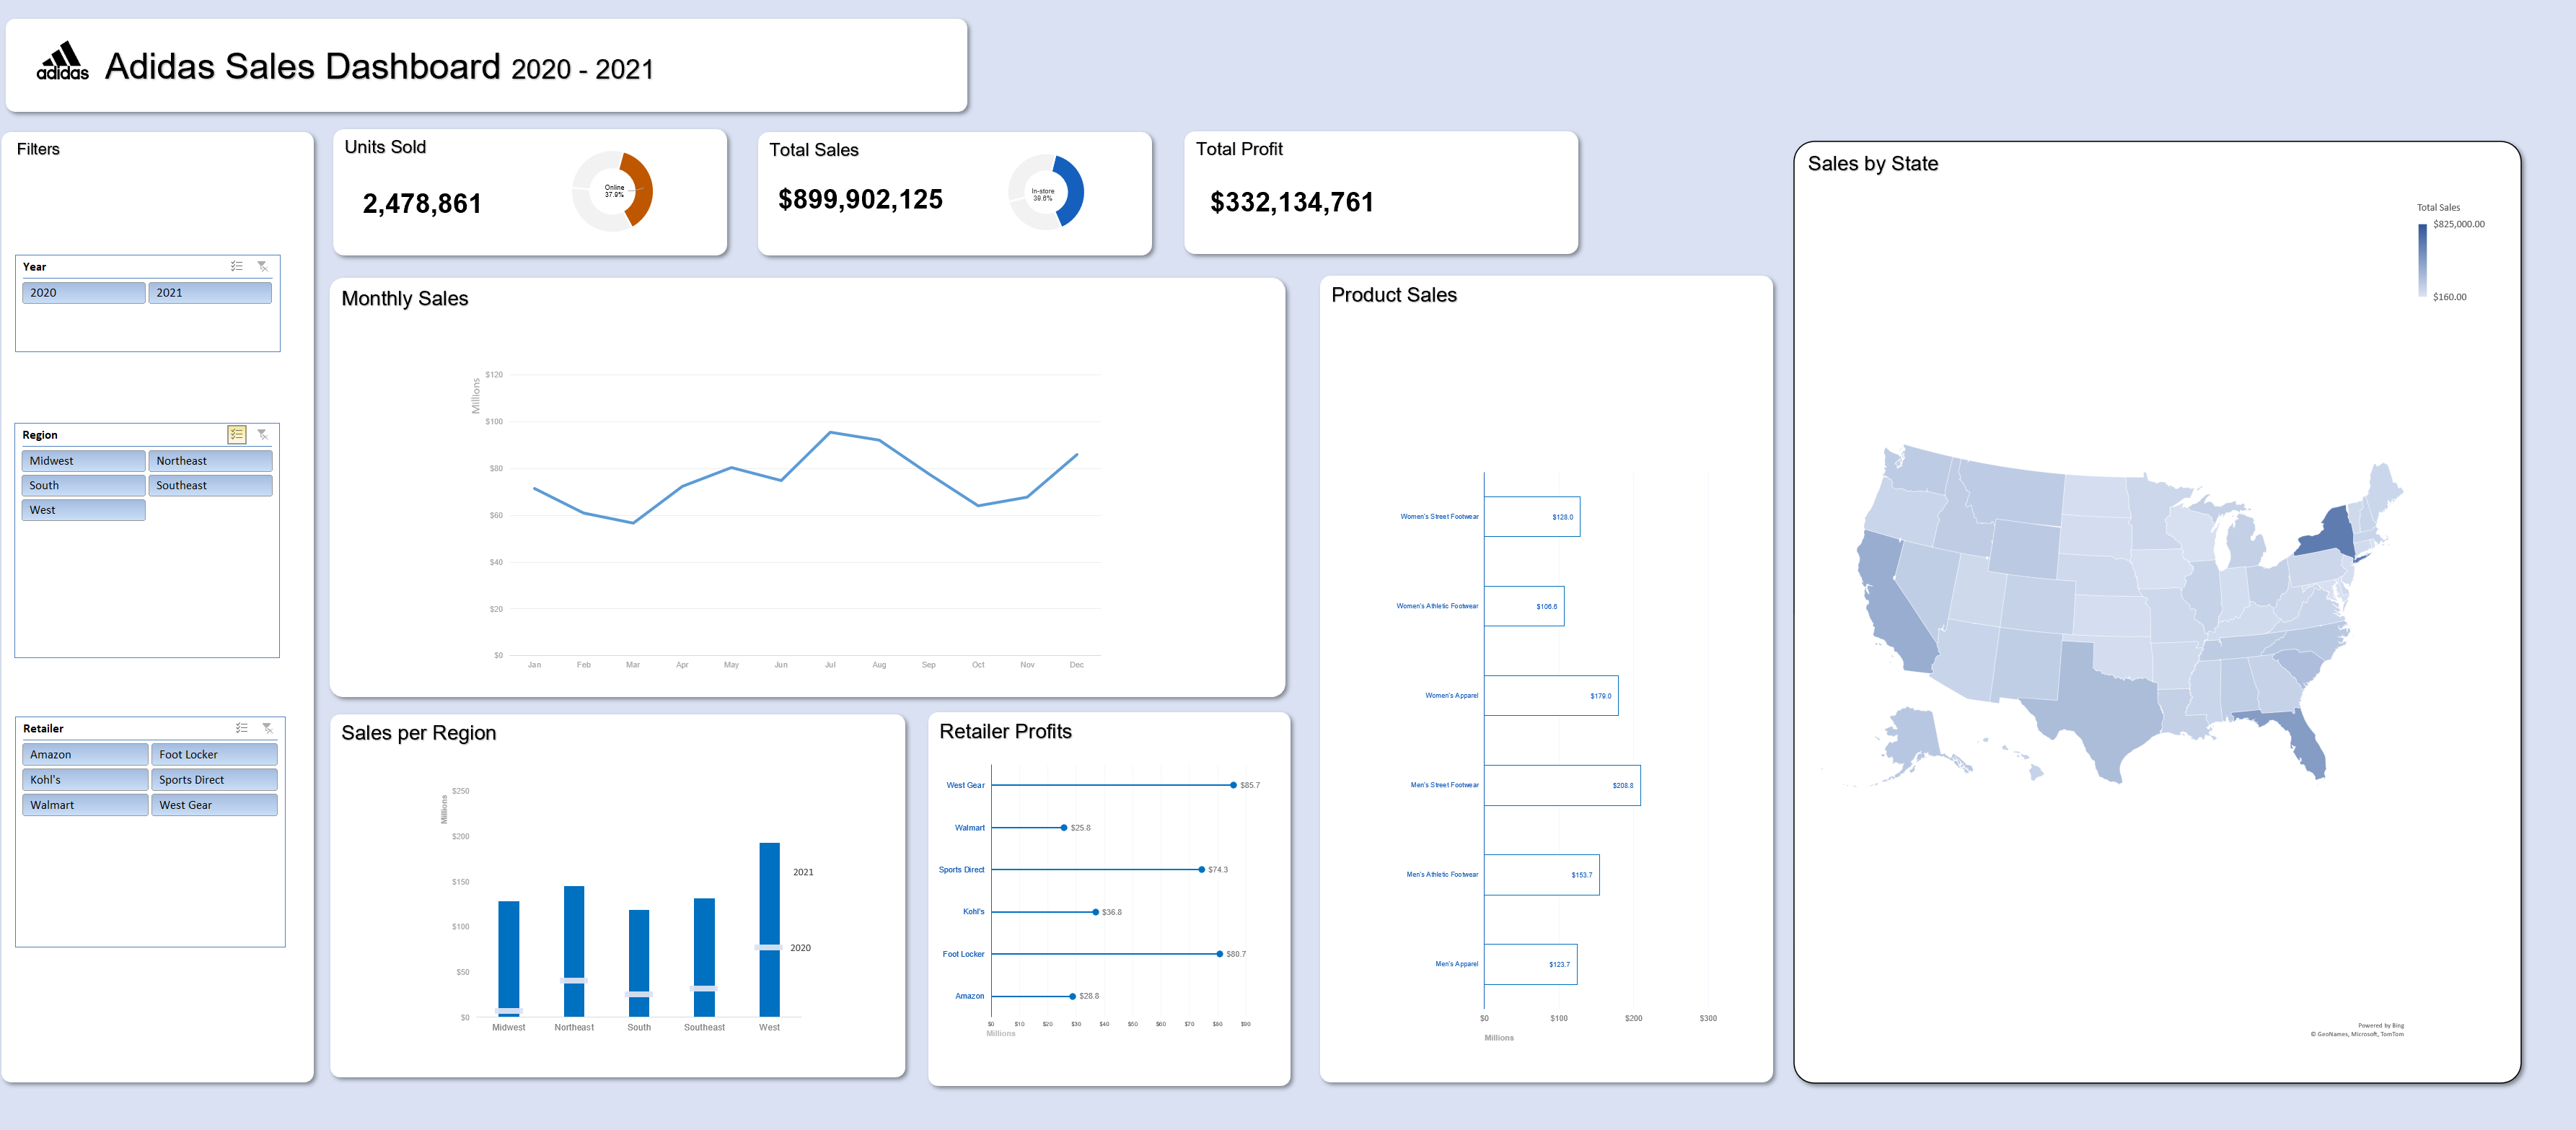Toggle multi-select icon in Year slicer
The image size is (2576, 1130).
[237, 266]
